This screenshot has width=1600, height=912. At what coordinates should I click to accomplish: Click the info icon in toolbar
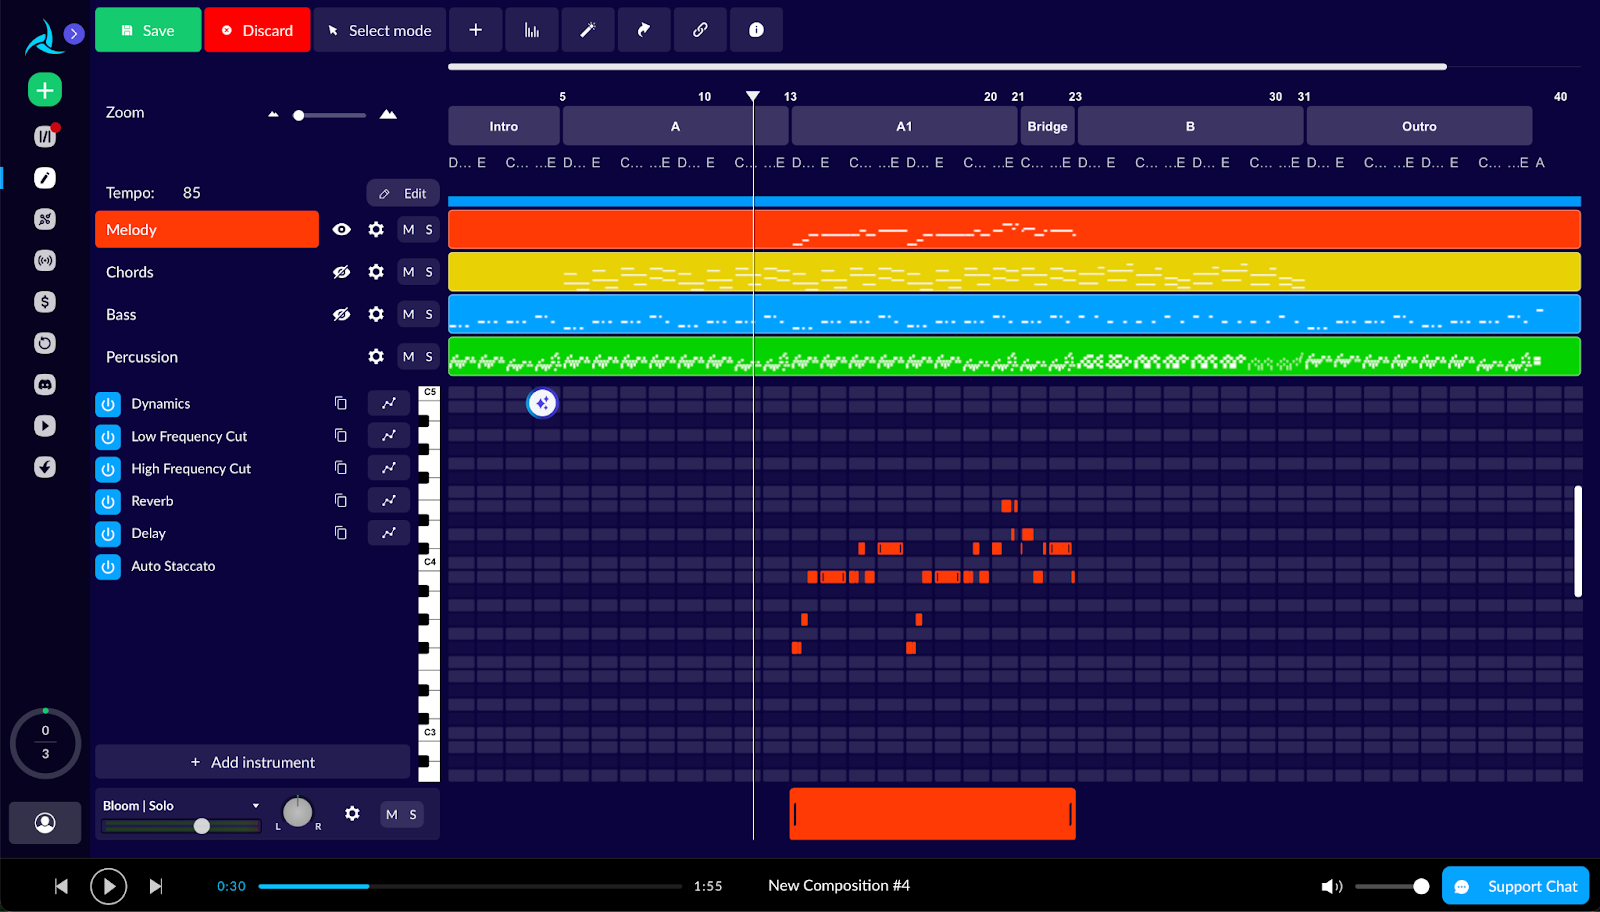click(x=756, y=30)
